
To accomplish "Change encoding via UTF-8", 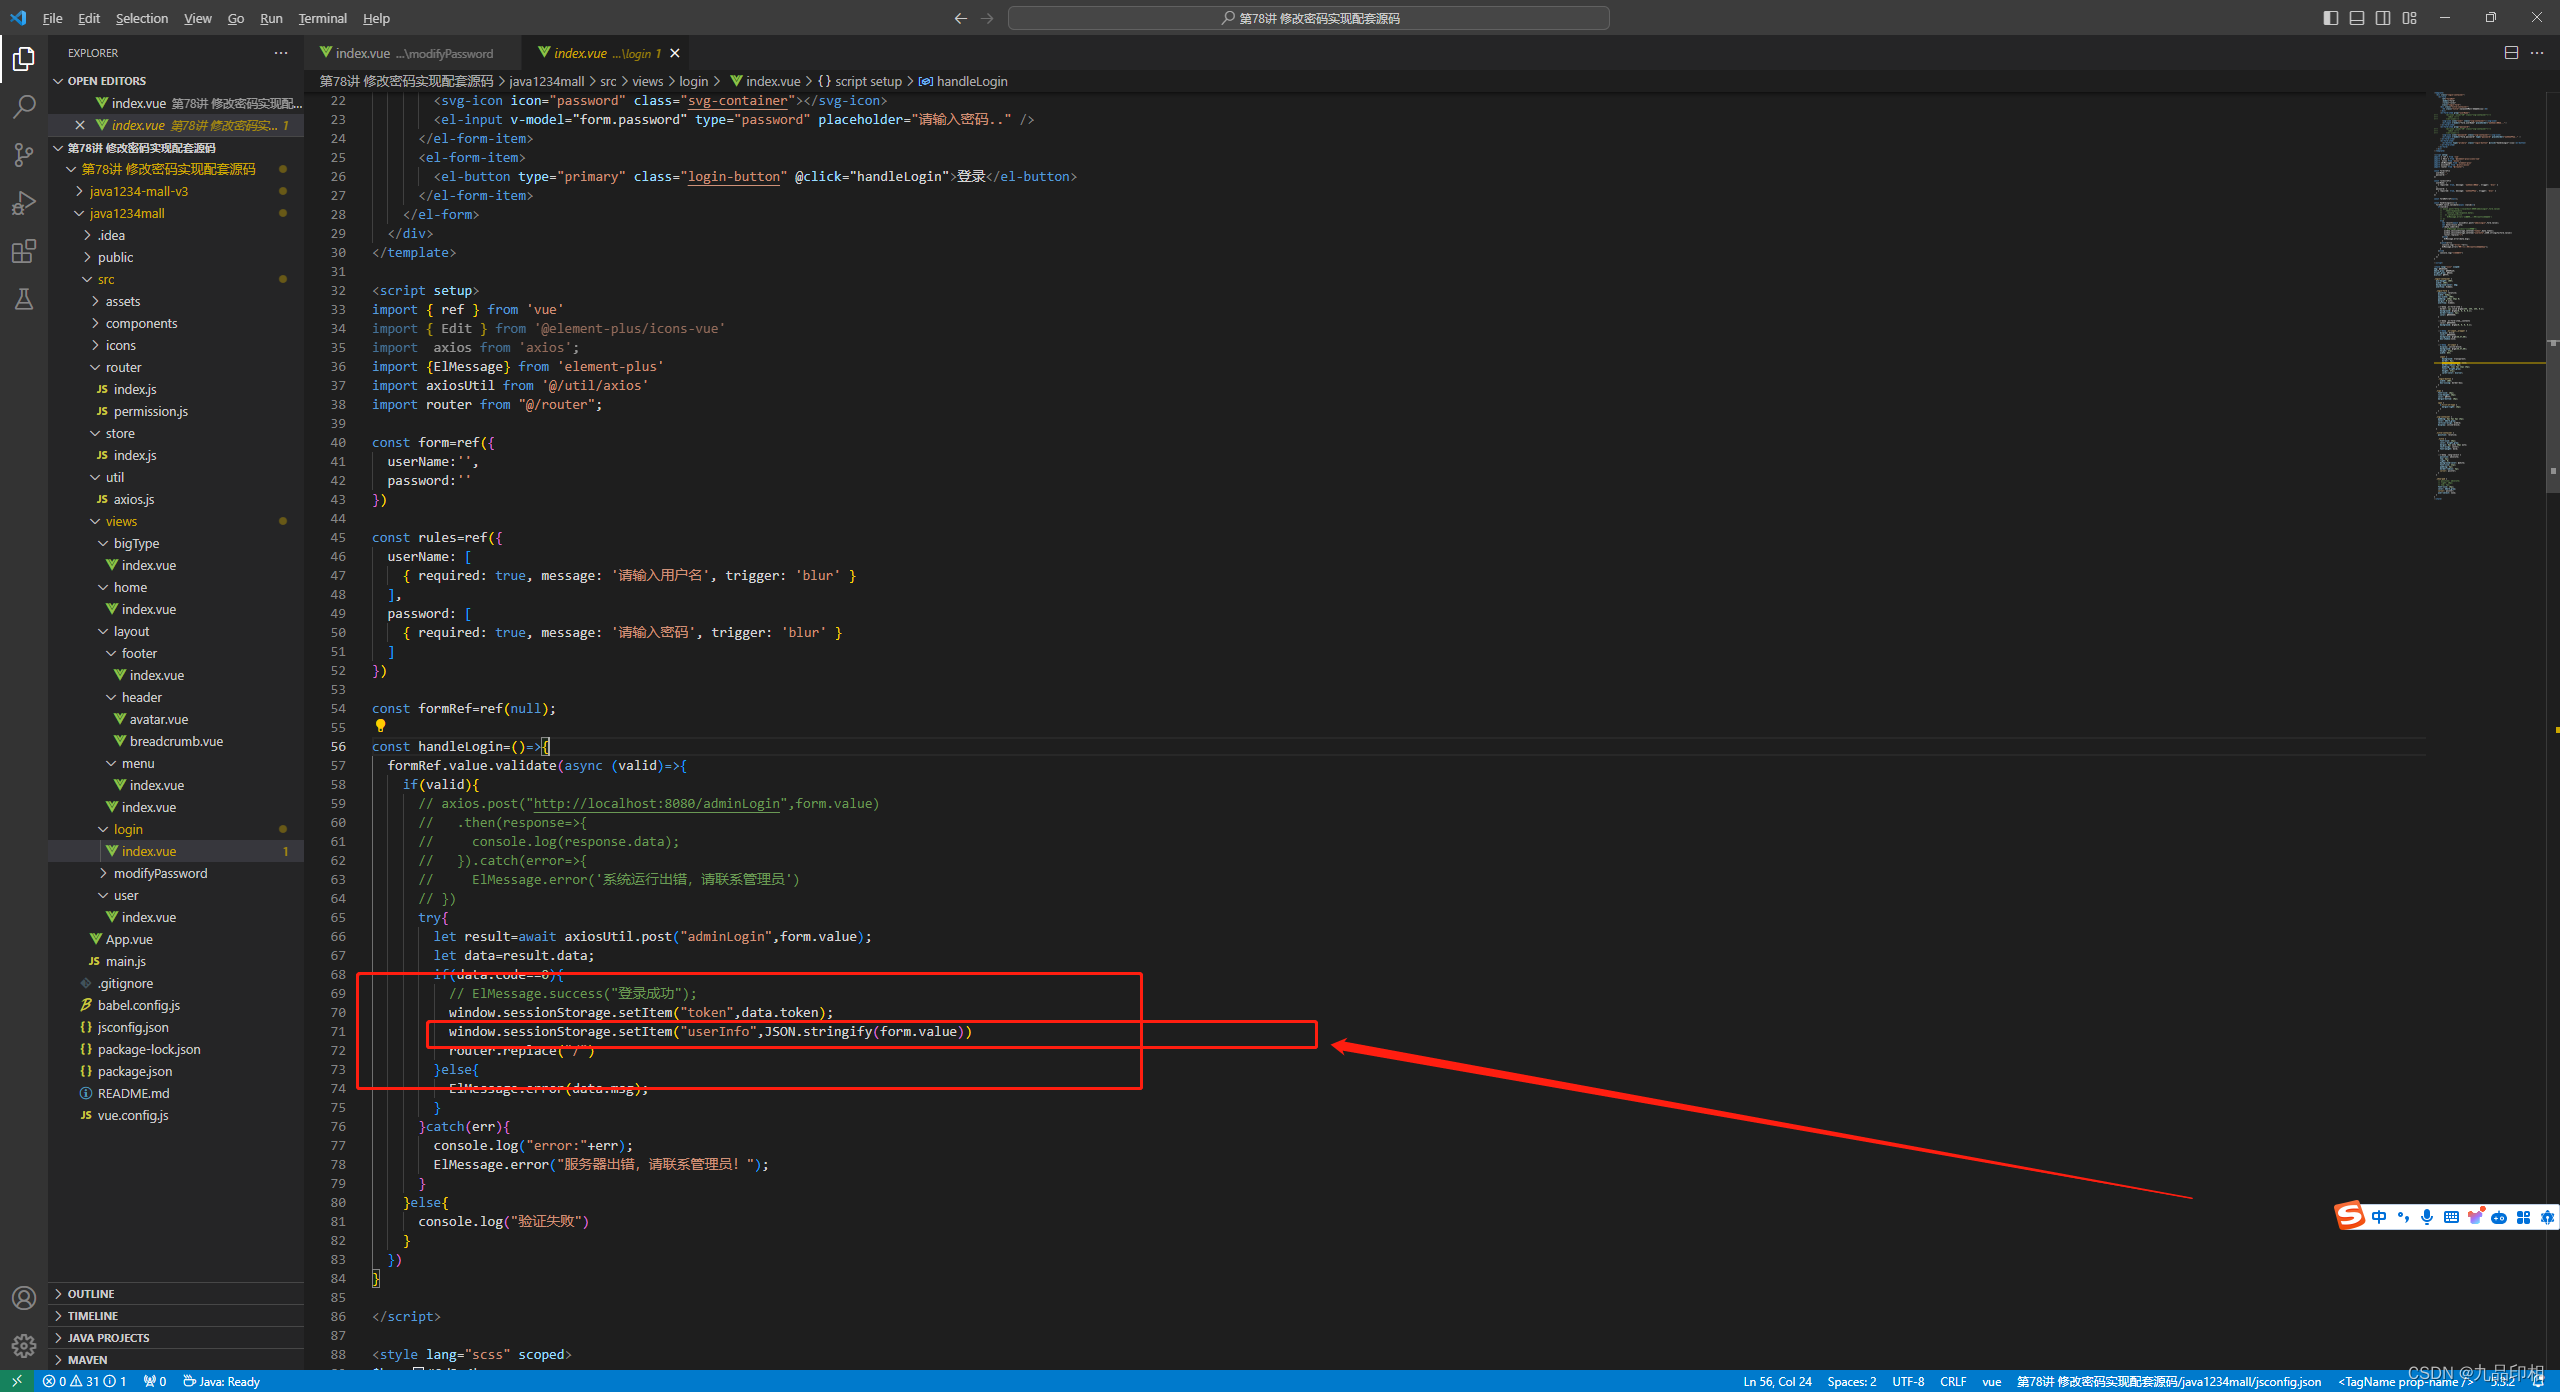I will coord(1908,1381).
